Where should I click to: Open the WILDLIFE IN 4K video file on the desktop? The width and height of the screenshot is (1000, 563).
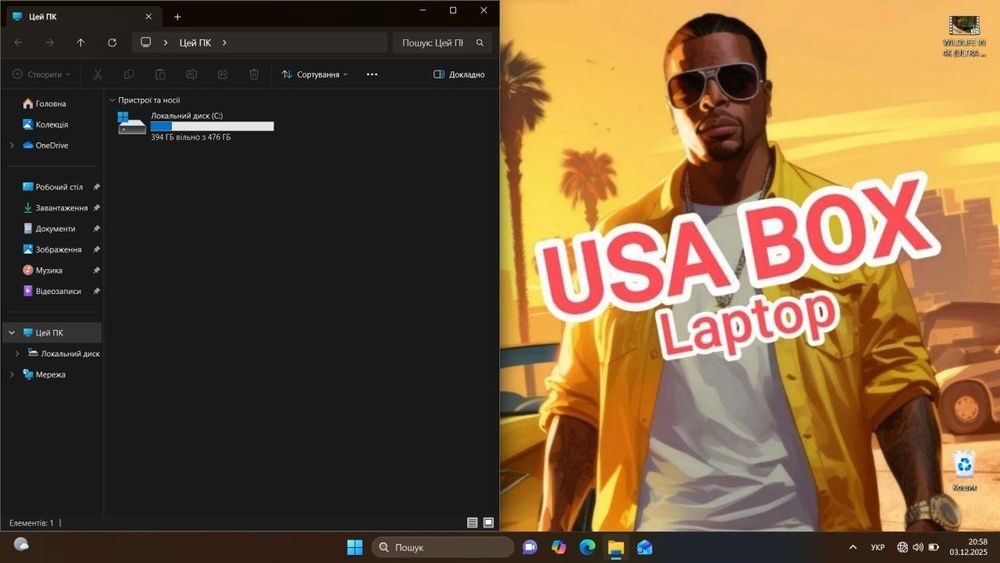[x=964, y=36]
